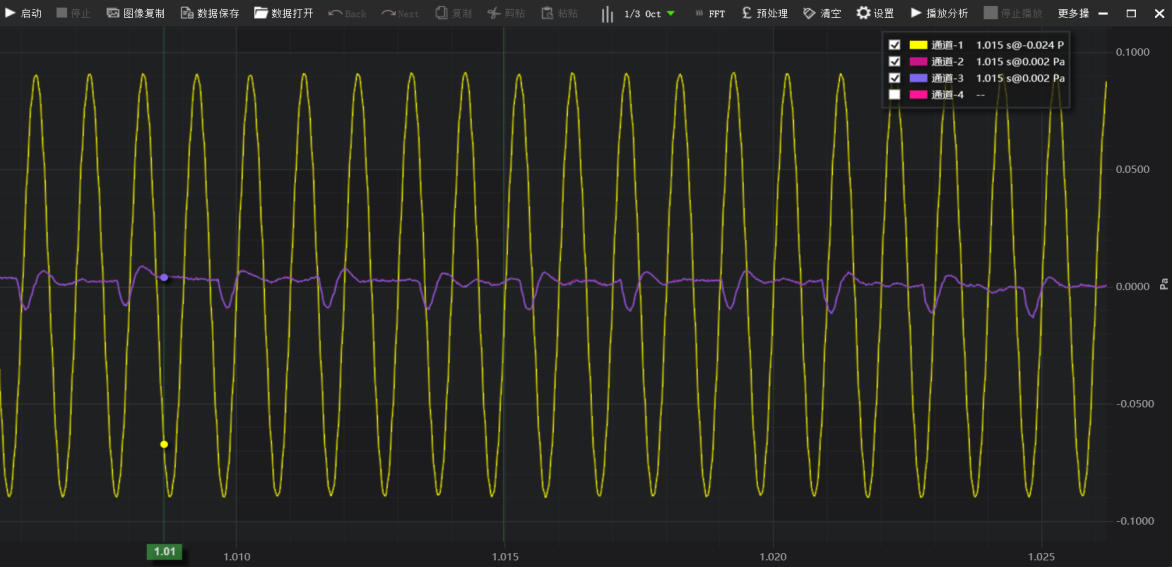Select the yellow cursor point on the waveform
Viewport: 1172px width, 567px height.
pos(164,444)
